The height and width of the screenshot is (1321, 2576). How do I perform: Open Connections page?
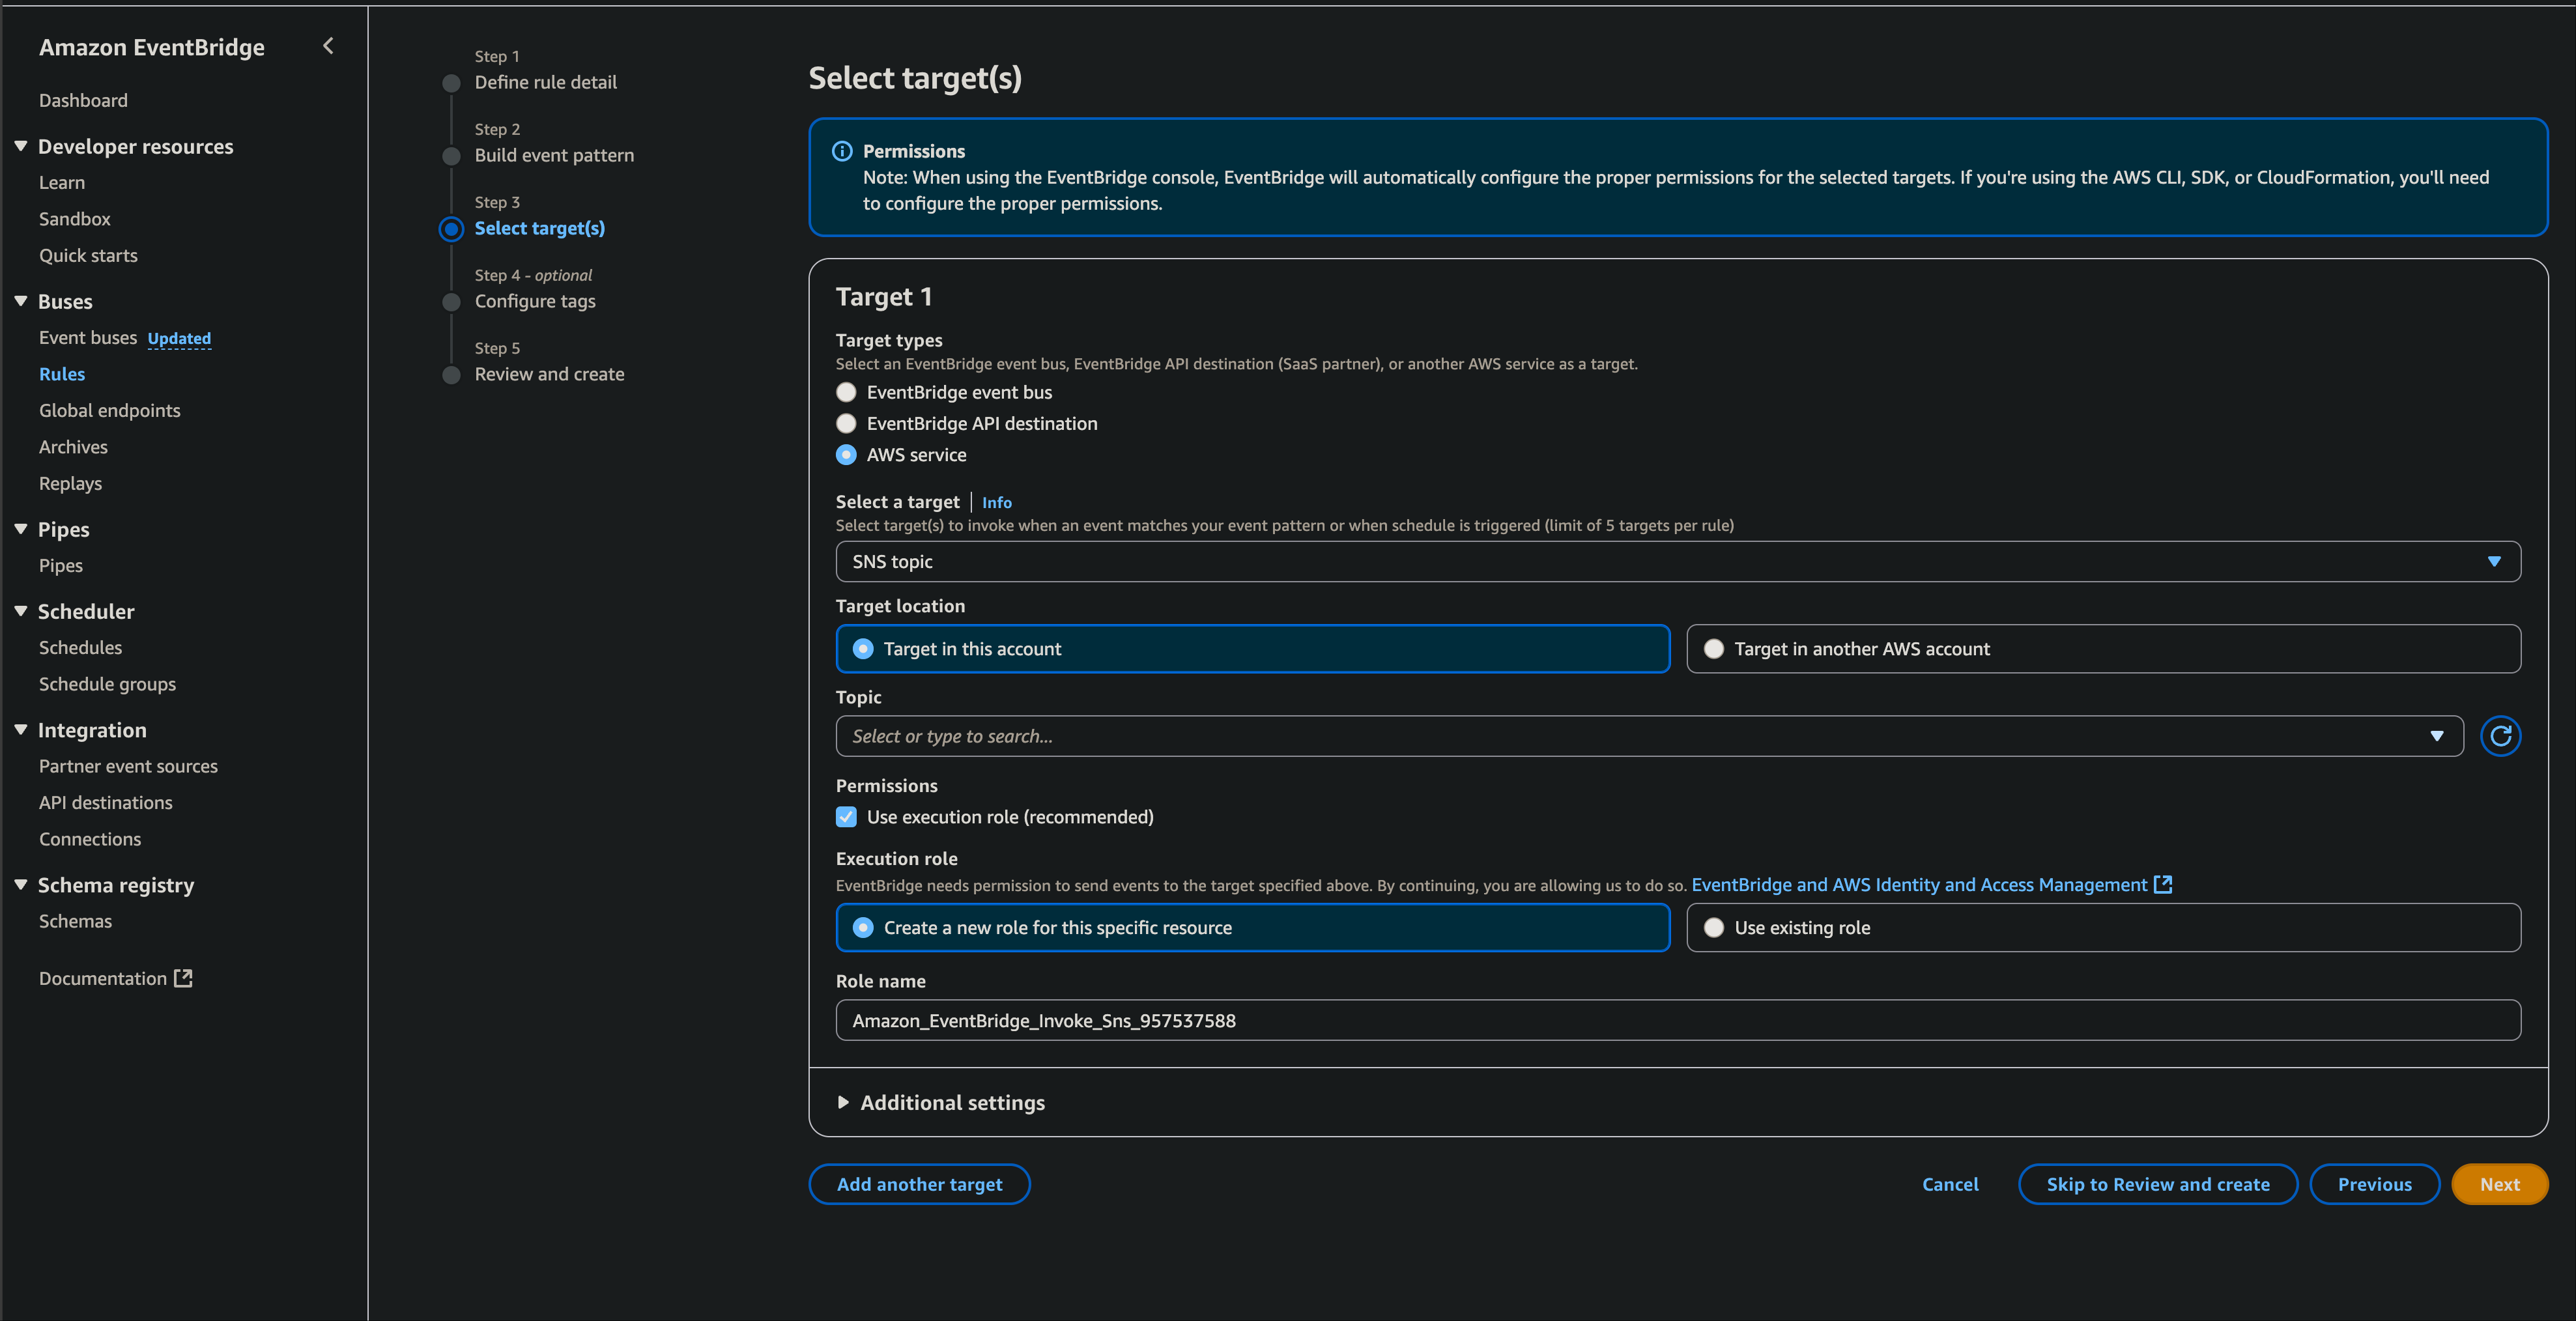[90, 839]
